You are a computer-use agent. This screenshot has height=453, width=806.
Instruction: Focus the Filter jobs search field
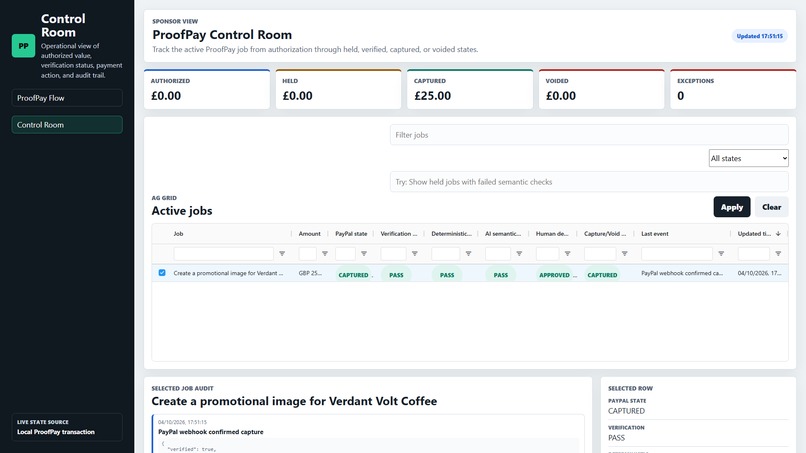[589, 135]
